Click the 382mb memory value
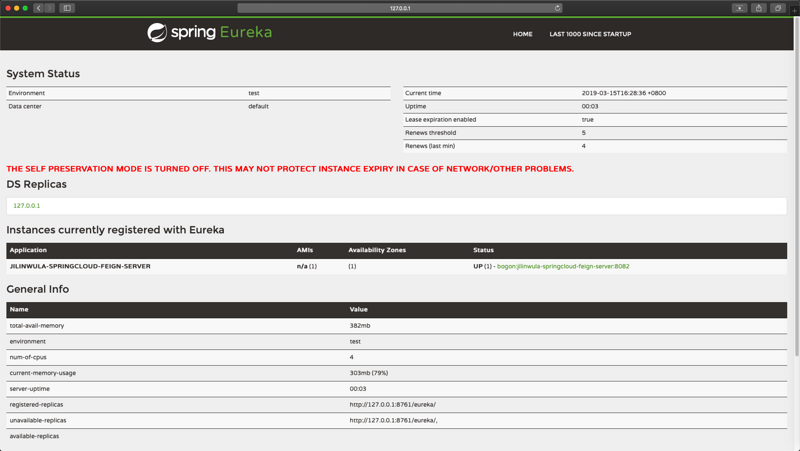 tap(360, 325)
